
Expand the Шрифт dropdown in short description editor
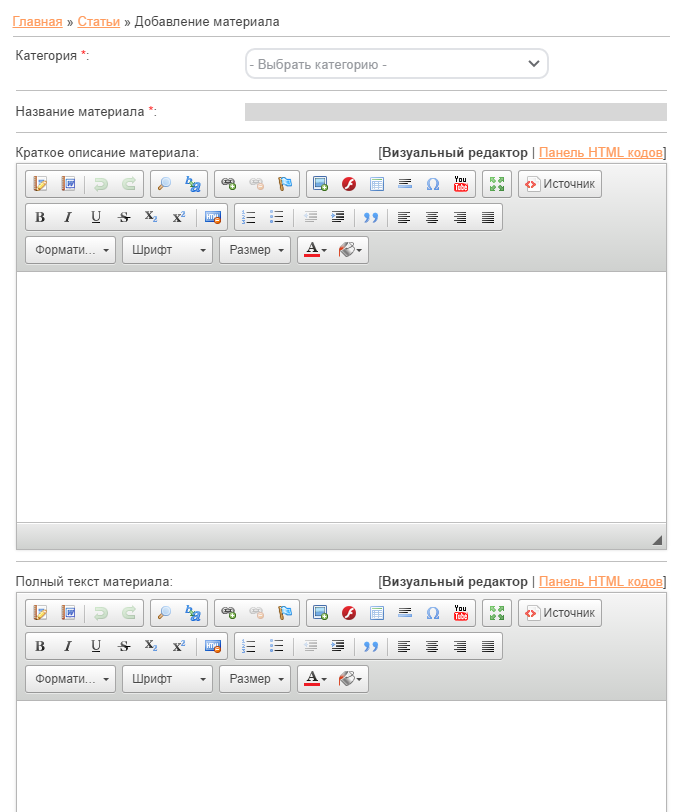167,250
